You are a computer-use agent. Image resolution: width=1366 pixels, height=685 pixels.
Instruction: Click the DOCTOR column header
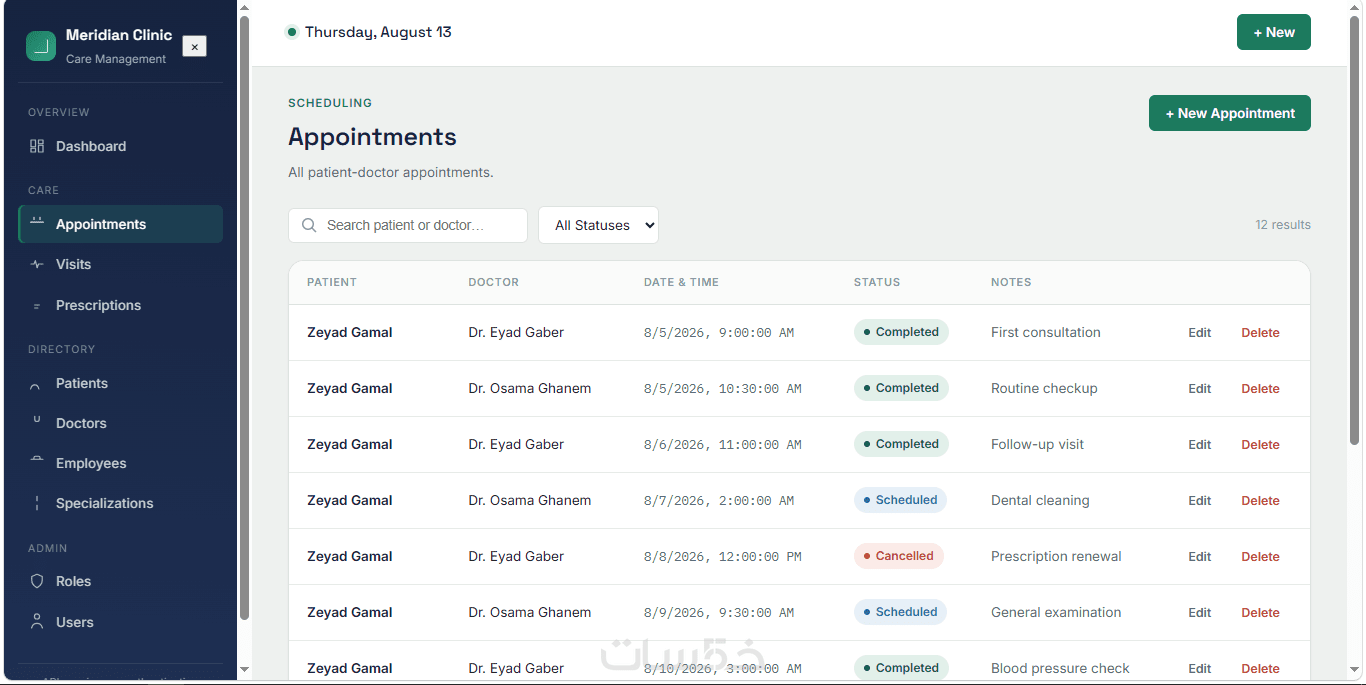click(x=494, y=282)
